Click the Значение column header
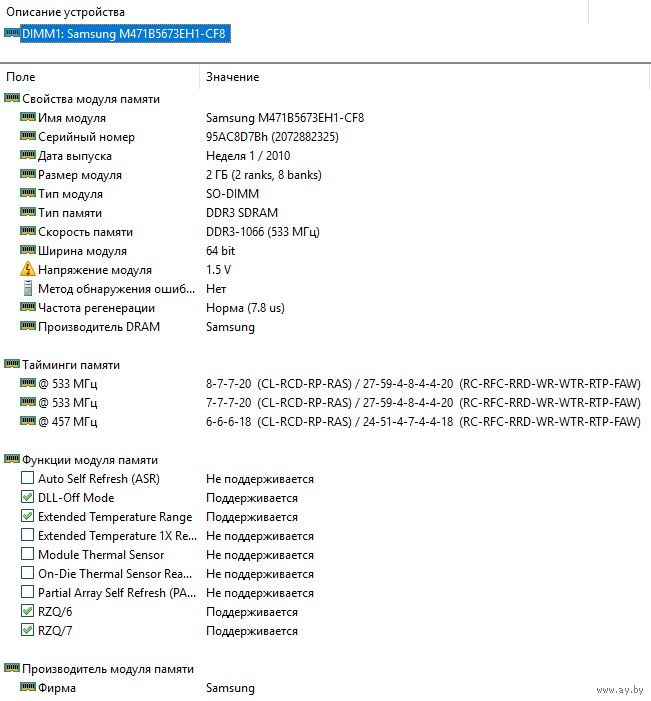Image resolution: width=651 pixels, height=701 pixels. click(232, 77)
